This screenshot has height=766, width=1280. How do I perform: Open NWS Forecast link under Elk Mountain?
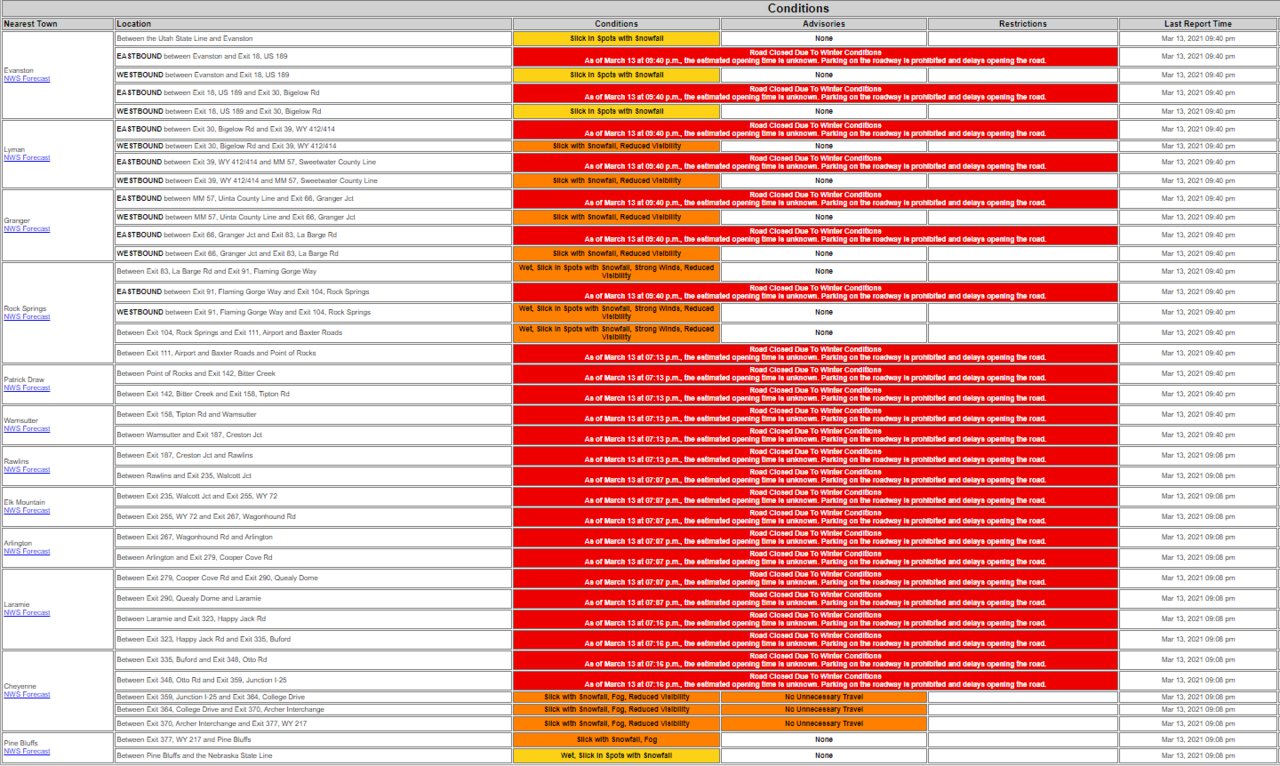[27, 511]
